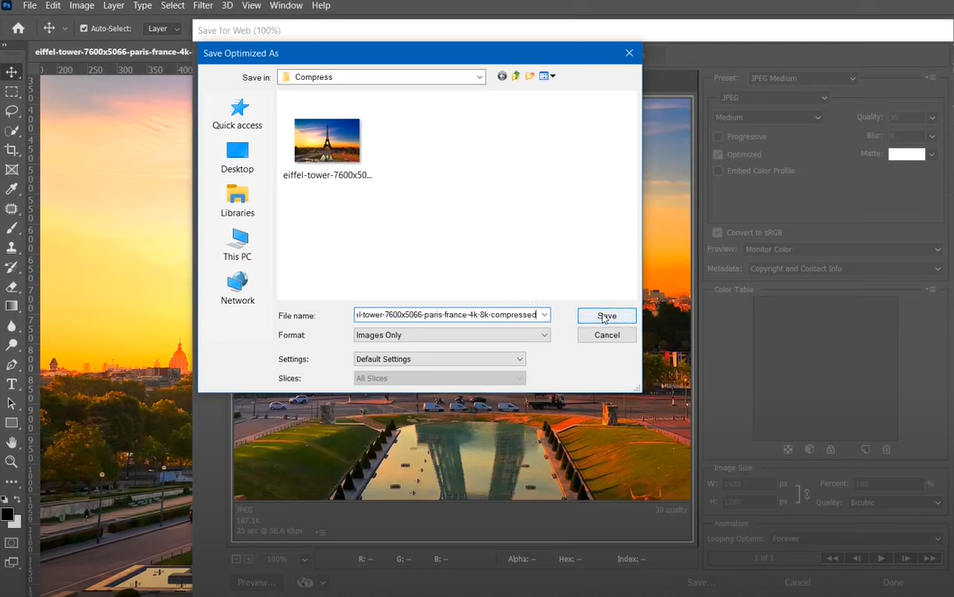Enable the Progressive checkbox
The image size is (954, 597).
click(718, 137)
